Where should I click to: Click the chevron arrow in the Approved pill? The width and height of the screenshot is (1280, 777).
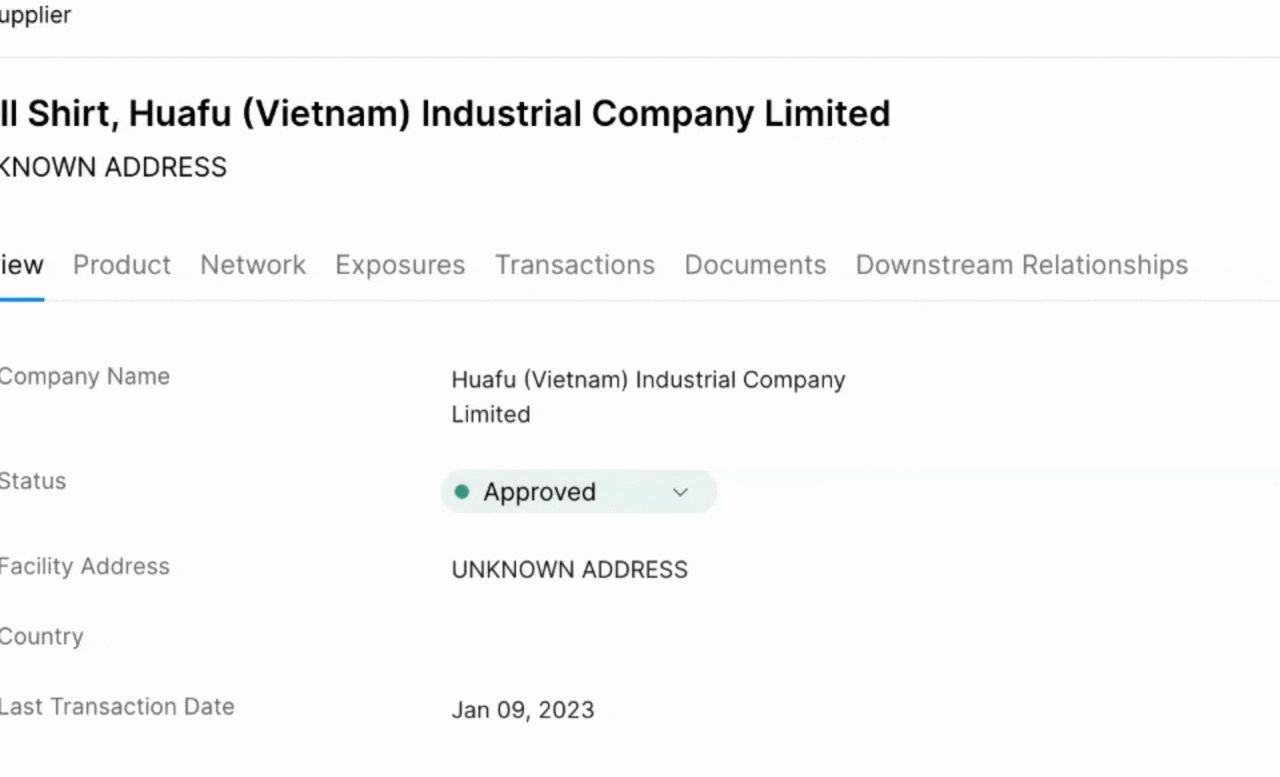(680, 492)
